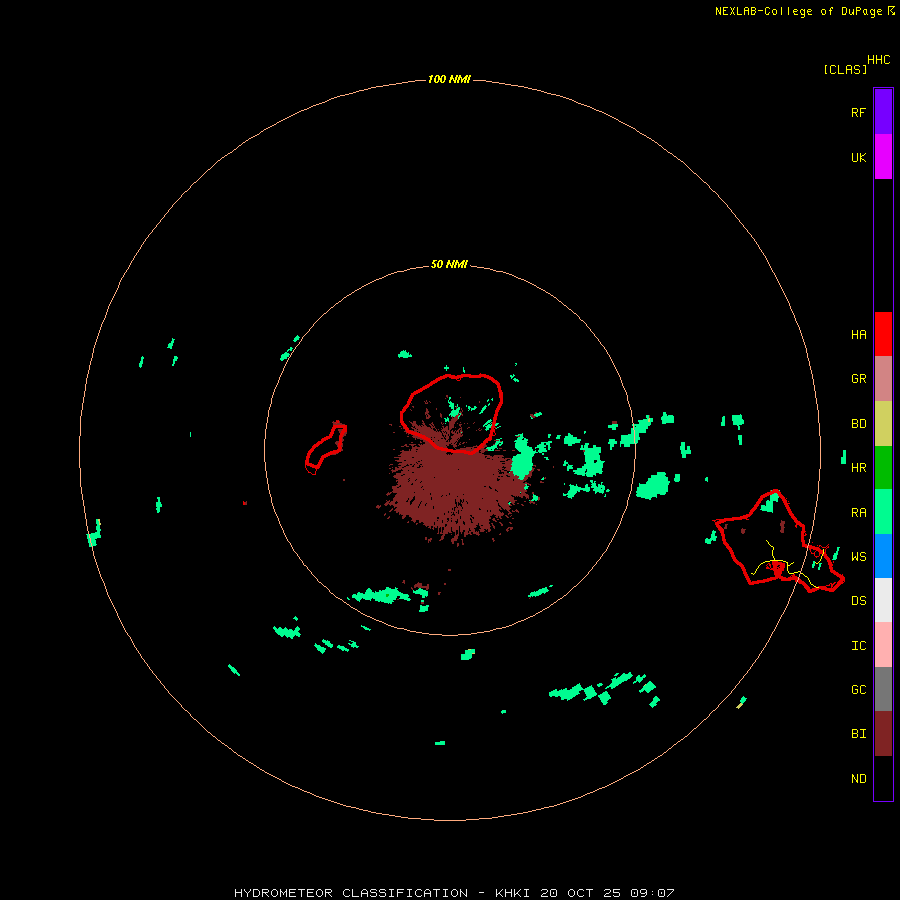Select the BI brown legend swatch
This screenshot has width=900, height=900.
(x=883, y=734)
